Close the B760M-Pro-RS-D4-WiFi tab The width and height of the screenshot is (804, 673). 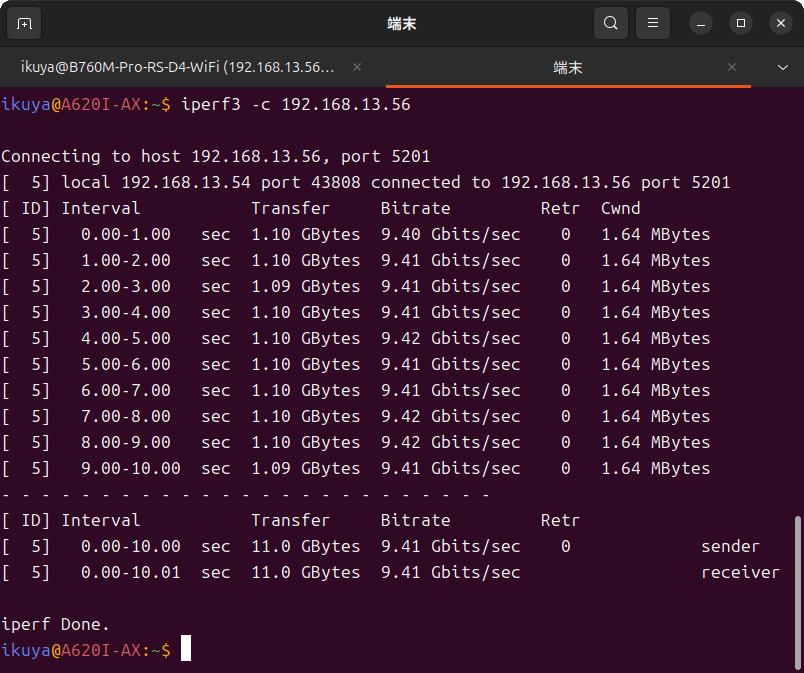pos(356,67)
